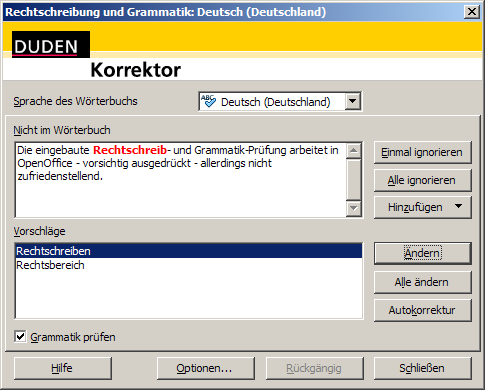This screenshot has height=390, width=485.
Task: Click the text box scroll down arrow
Action: click(353, 209)
